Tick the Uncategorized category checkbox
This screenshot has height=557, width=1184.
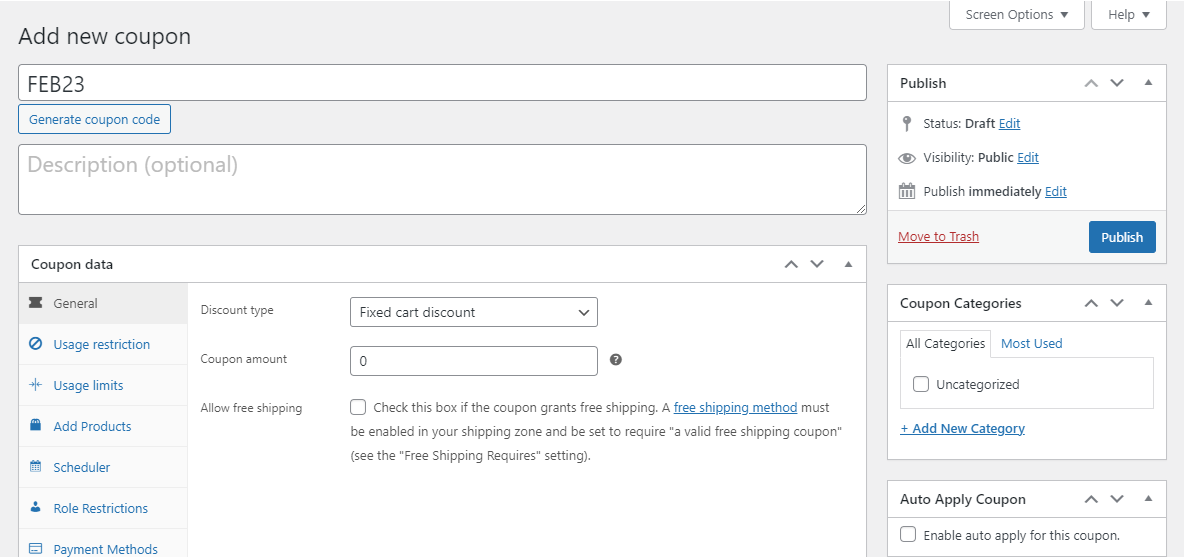(921, 384)
